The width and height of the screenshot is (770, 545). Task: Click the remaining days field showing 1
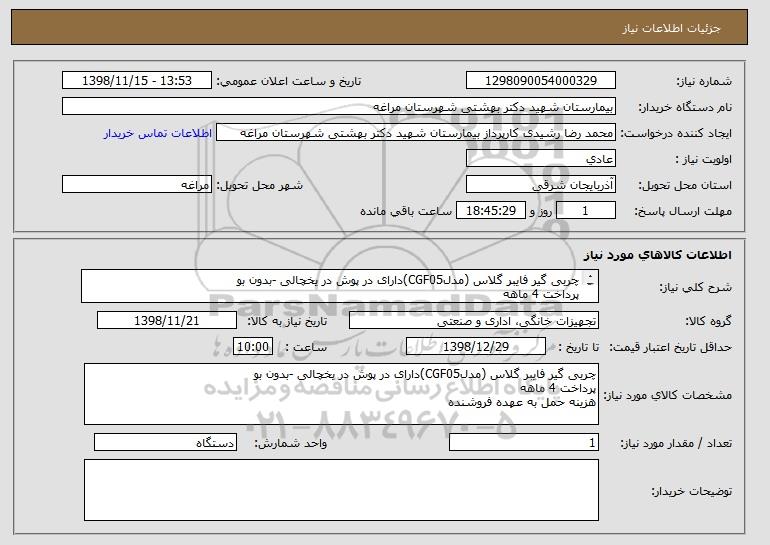pyautogui.click(x=585, y=211)
